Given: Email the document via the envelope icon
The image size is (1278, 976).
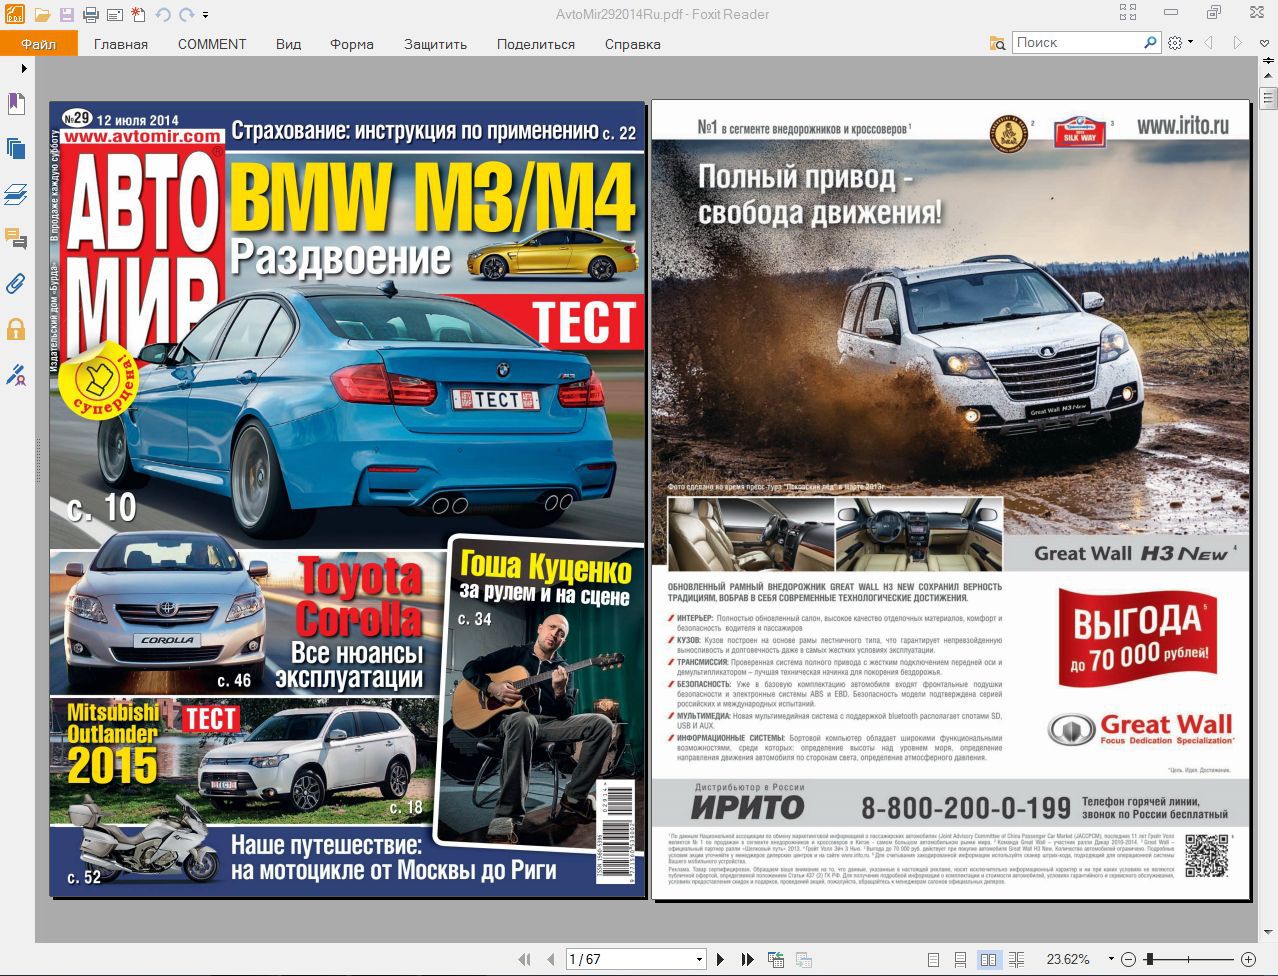Looking at the screenshot, I should 114,15.
